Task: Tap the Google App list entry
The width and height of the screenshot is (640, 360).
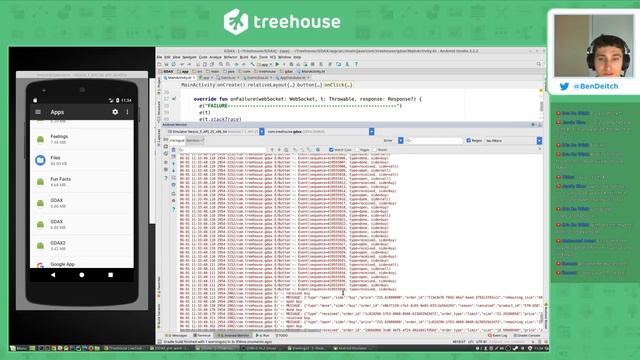Action: click(x=82, y=264)
